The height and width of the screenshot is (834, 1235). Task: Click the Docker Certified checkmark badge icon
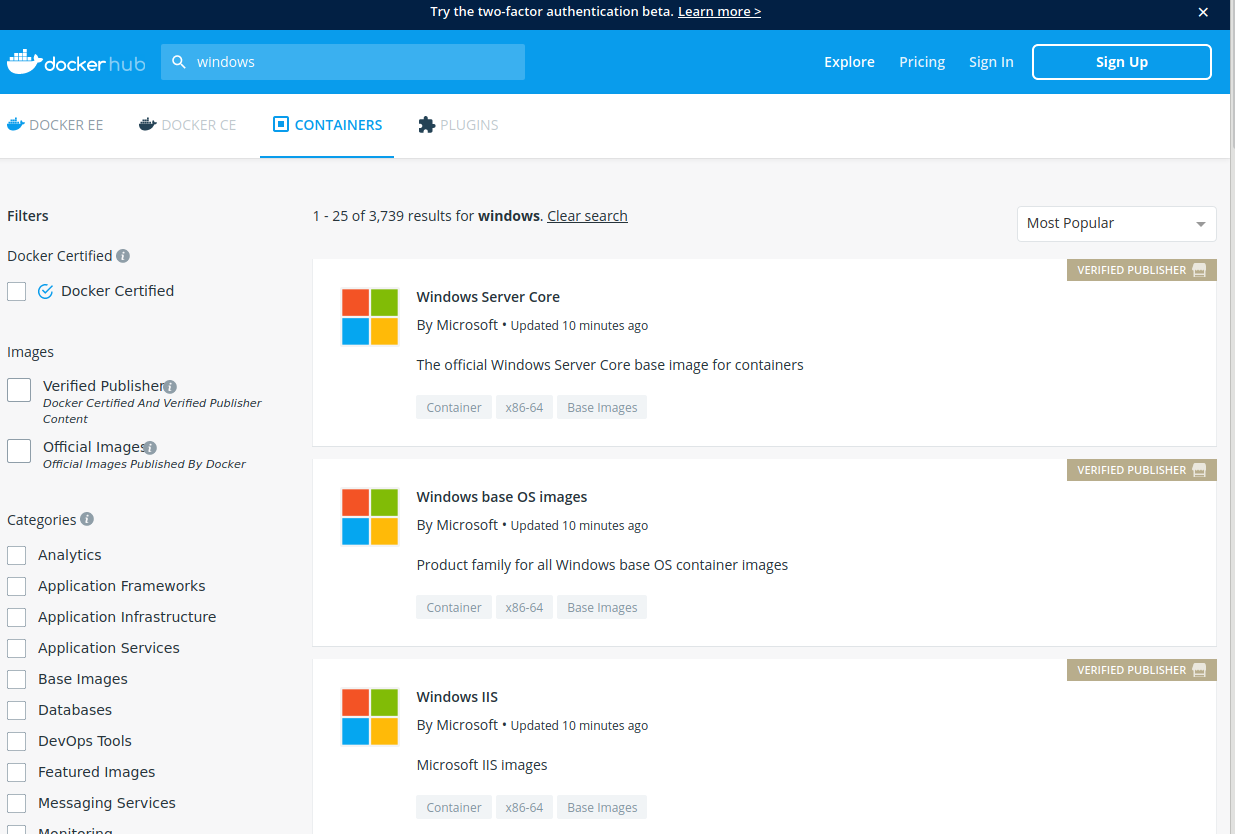point(45,291)
